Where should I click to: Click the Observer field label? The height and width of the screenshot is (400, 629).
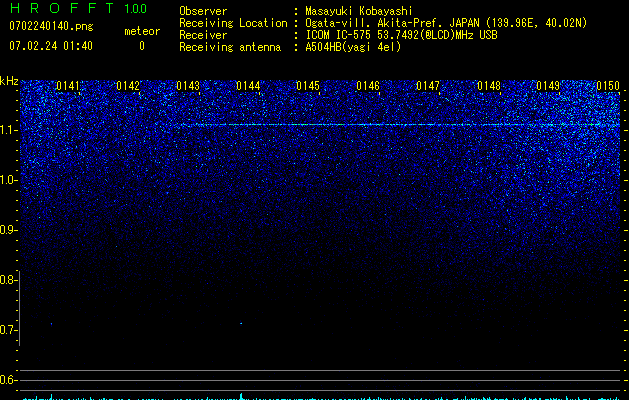point(203,11)
